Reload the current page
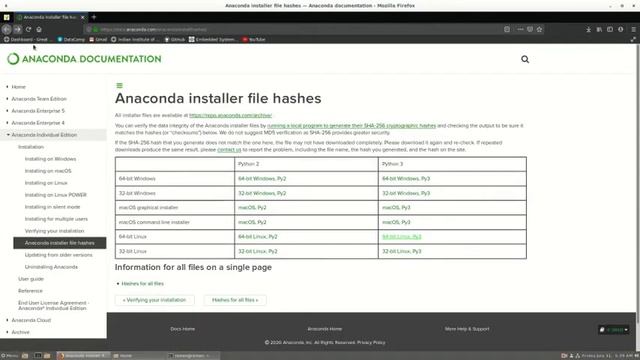This screenshot has height=360, width=640. coord(28,29)
